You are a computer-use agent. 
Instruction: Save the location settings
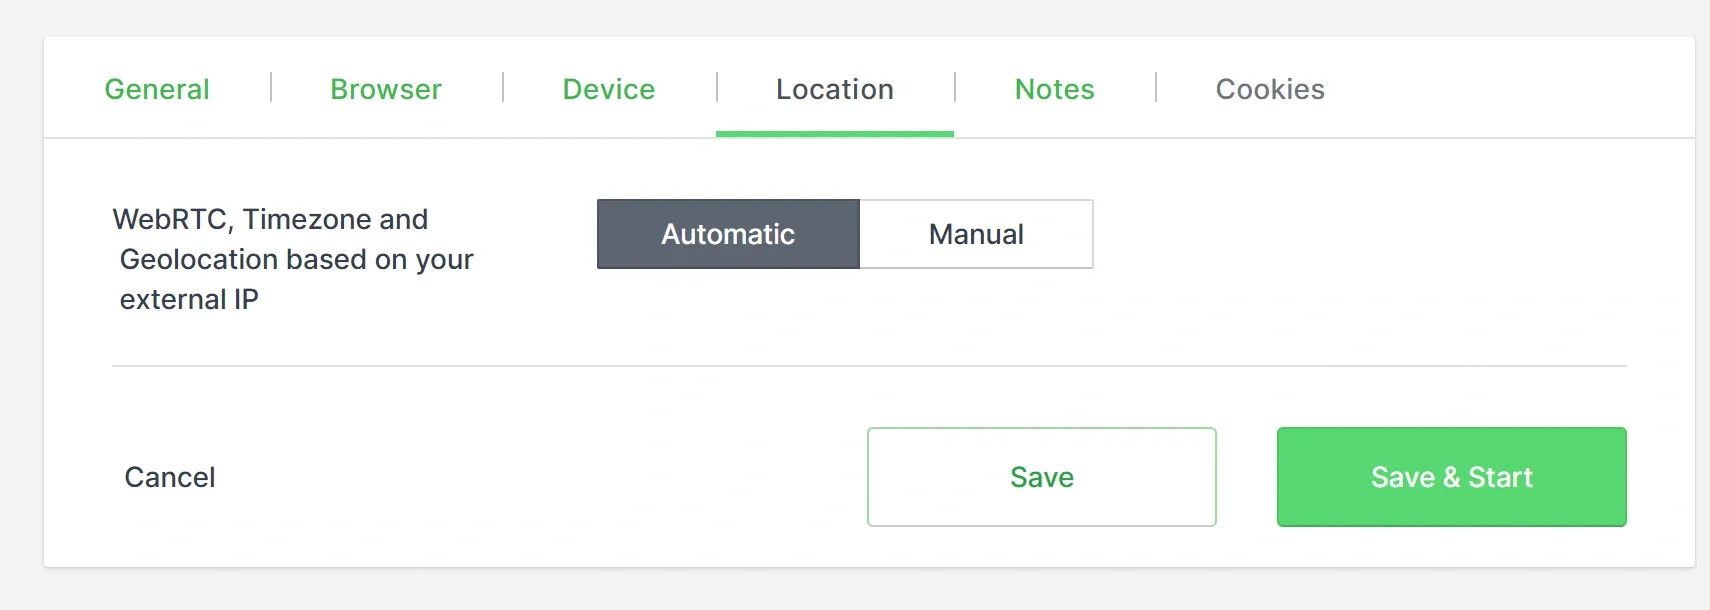point(1041,477)
